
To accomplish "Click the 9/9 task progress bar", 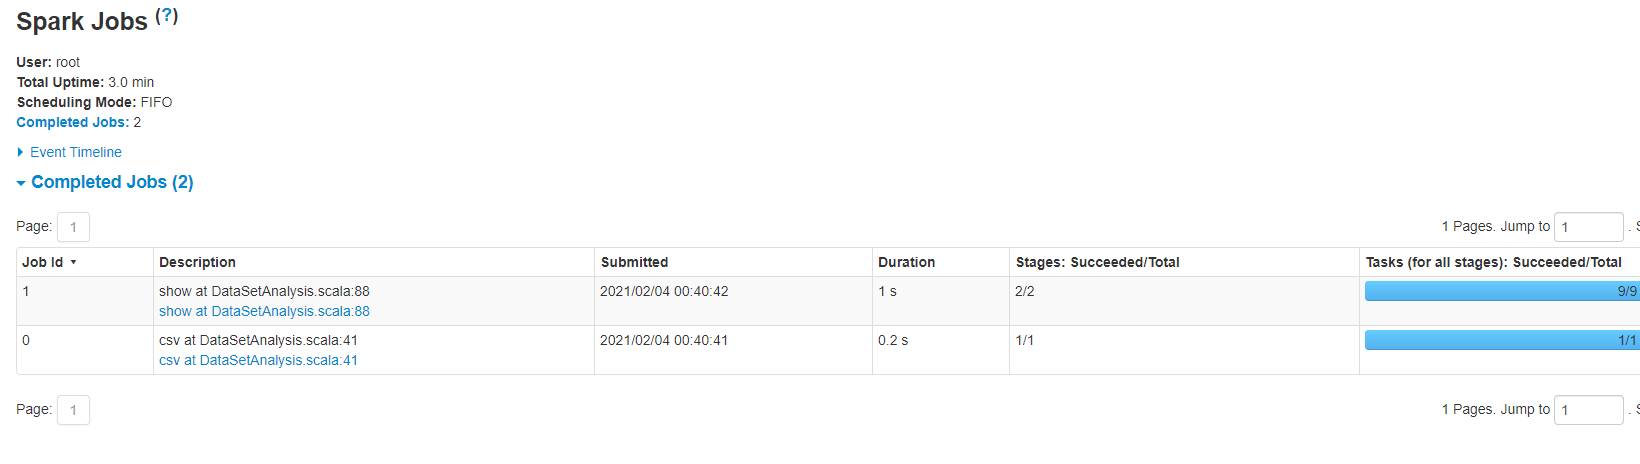I will click(x=1500, y=291).
